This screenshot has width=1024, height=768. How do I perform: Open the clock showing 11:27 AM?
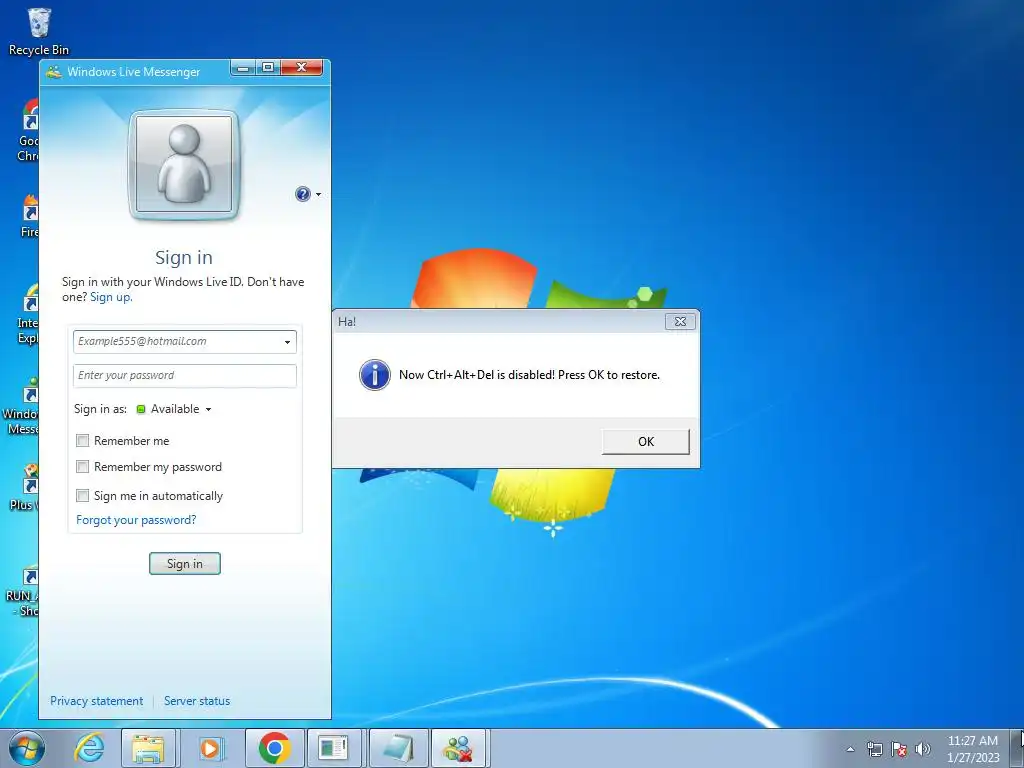click(972, 749)
